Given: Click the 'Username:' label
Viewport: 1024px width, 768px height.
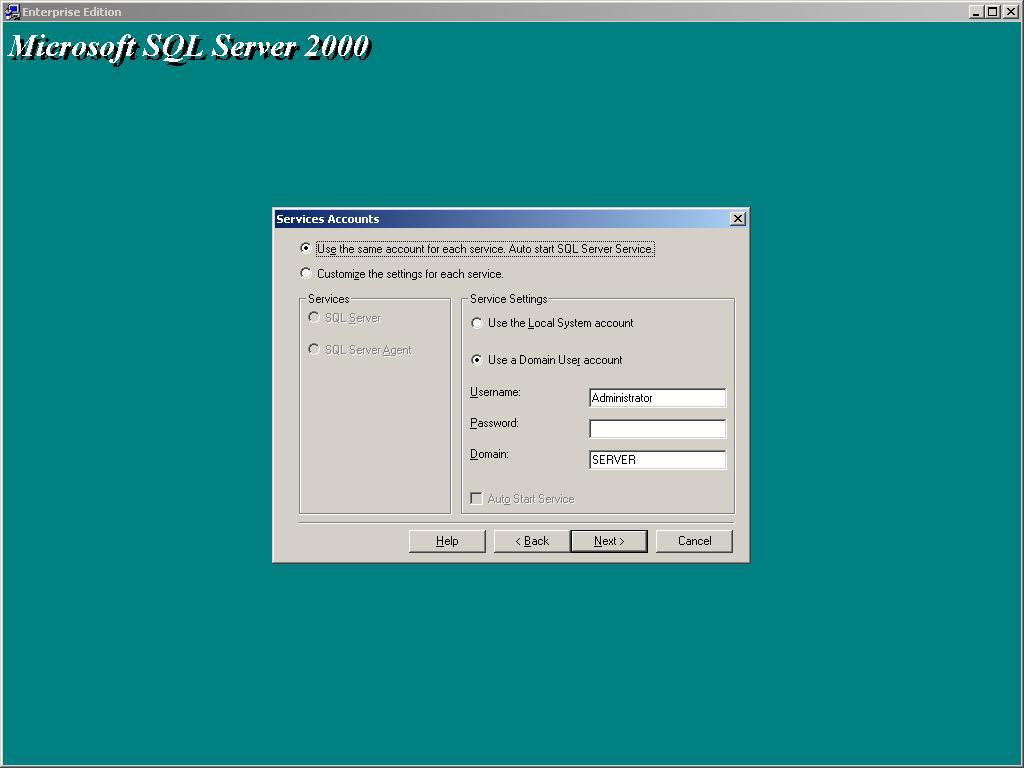Looking at the screenshot, I should [495, 392].
